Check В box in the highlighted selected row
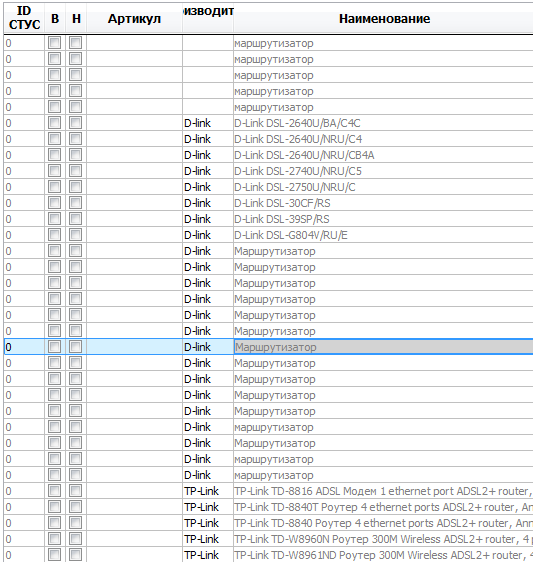This screenshot has height=562, width=533. (x=54, y=347)
